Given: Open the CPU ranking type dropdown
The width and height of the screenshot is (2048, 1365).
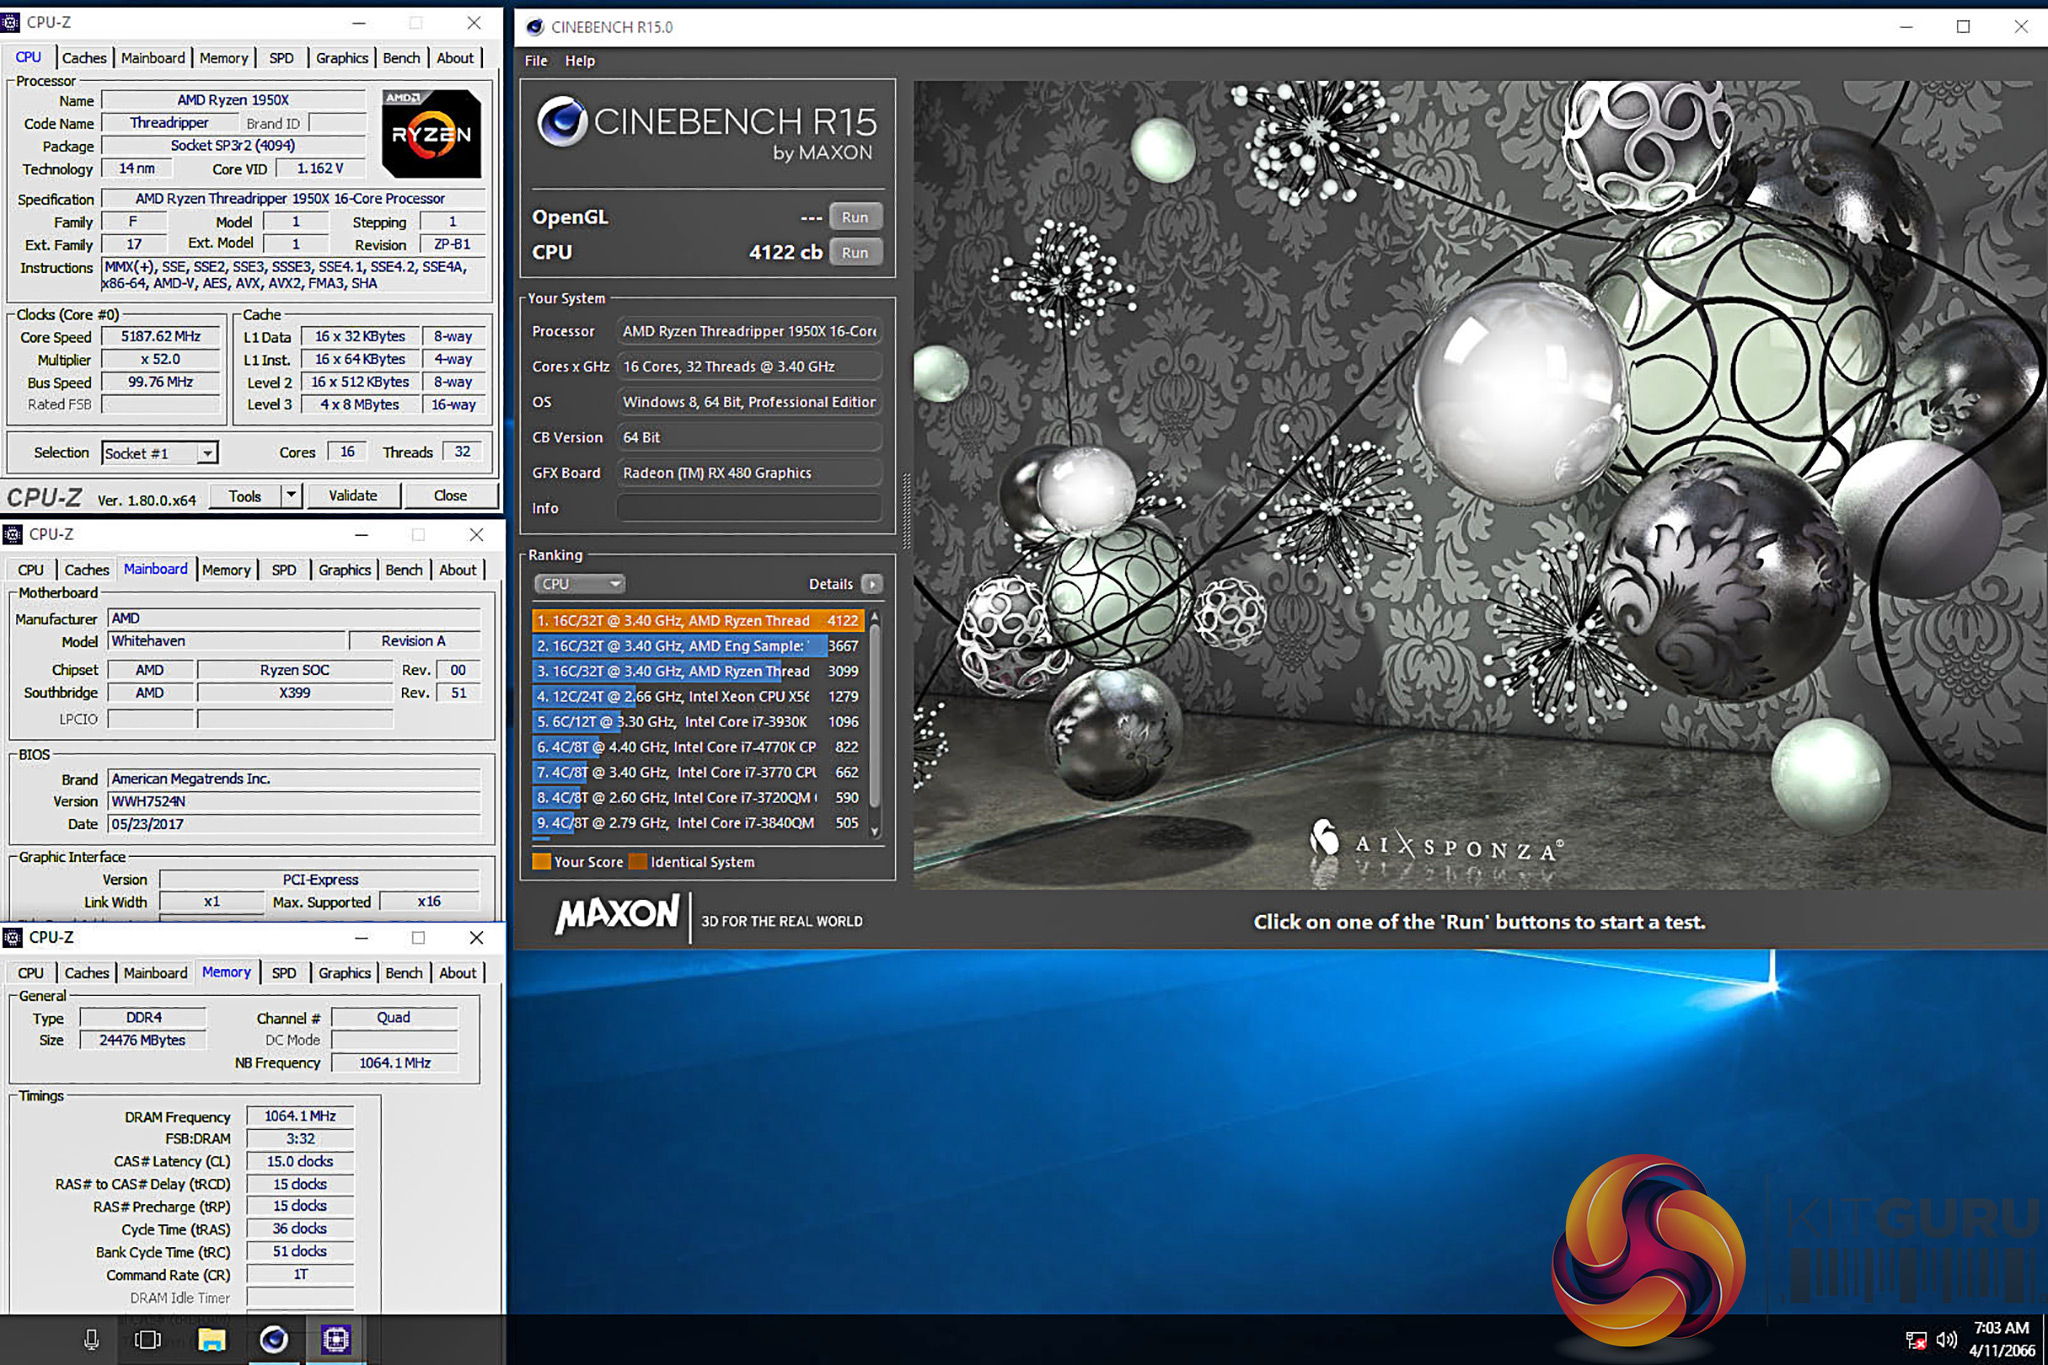Looking at the screenshot, I should pos(579,584).
